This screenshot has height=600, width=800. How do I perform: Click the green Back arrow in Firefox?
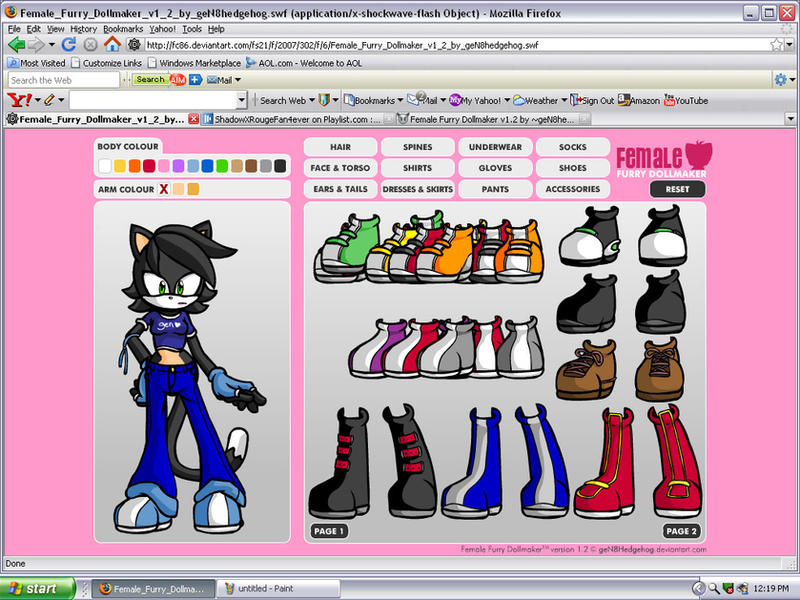pyautogui.click(x=16, y=45)
